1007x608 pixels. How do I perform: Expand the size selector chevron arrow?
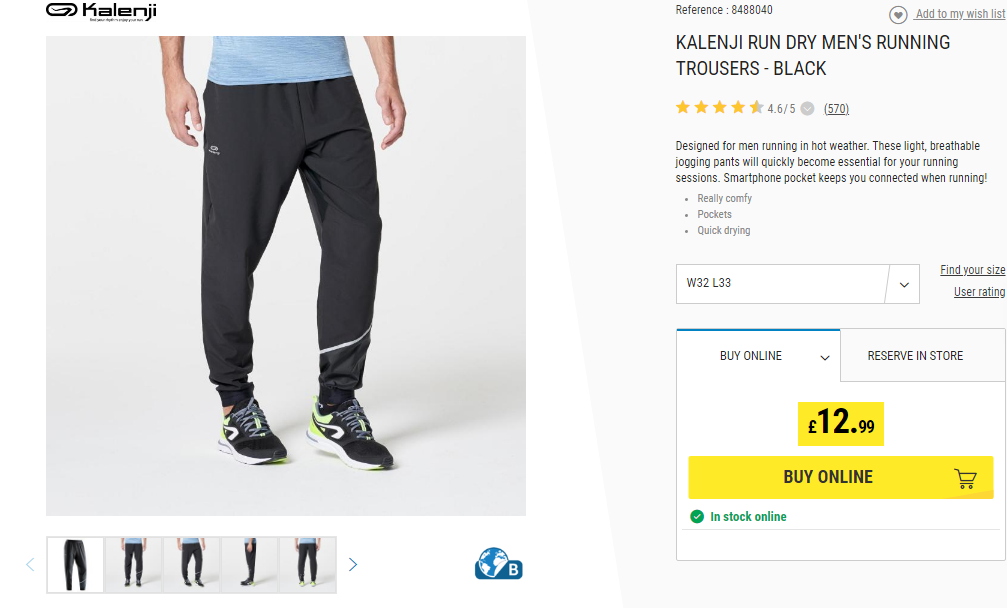click(904, 284)
